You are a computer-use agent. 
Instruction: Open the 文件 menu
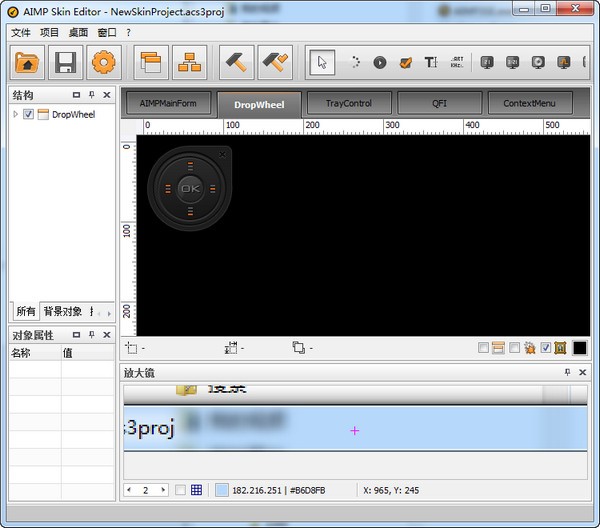point(21,32)
